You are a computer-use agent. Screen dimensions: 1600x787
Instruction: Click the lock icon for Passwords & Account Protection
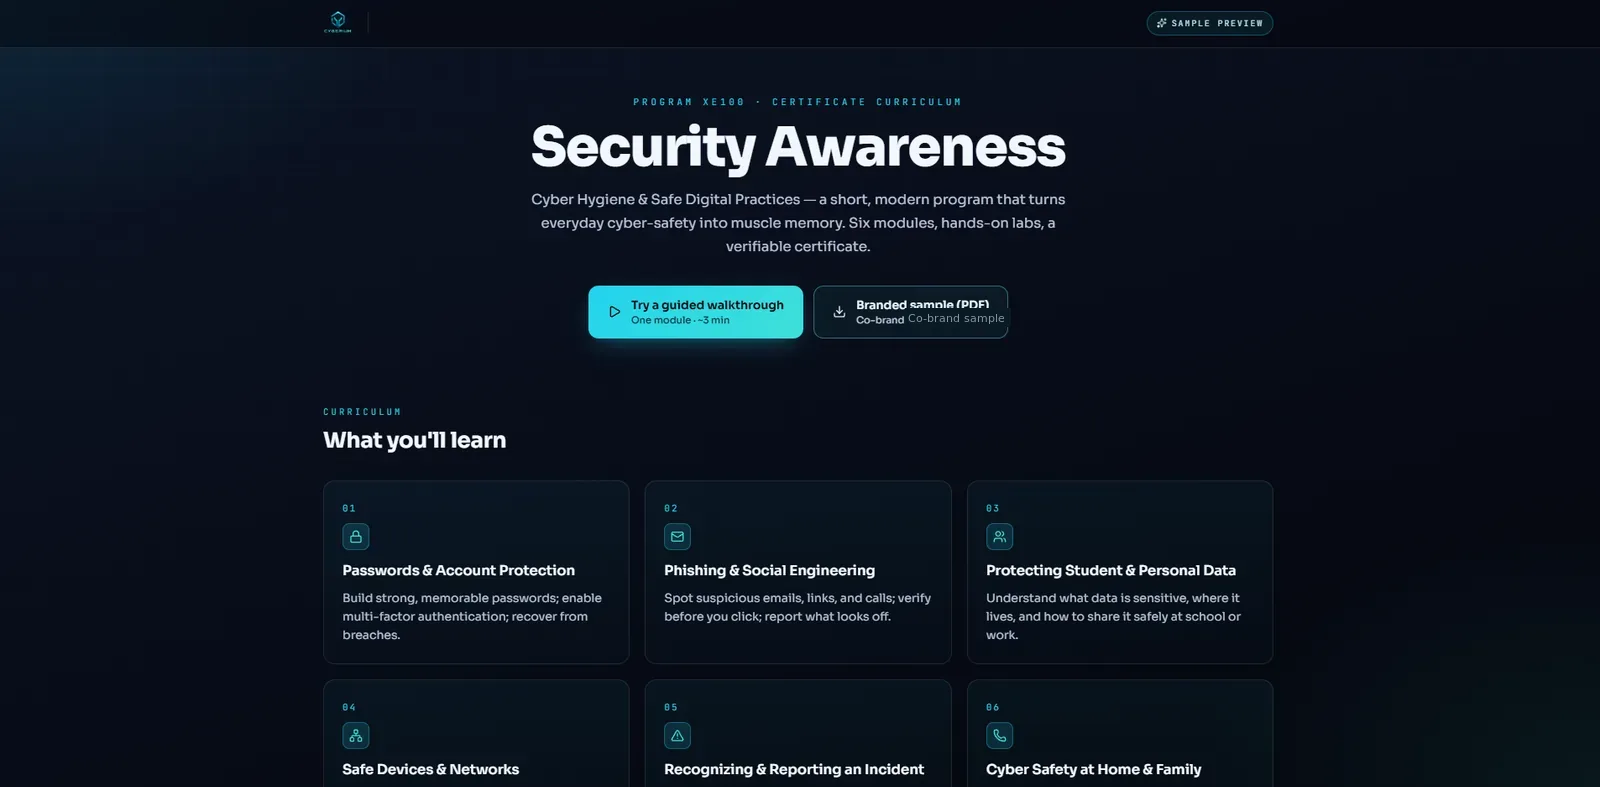tap(356, 537)
